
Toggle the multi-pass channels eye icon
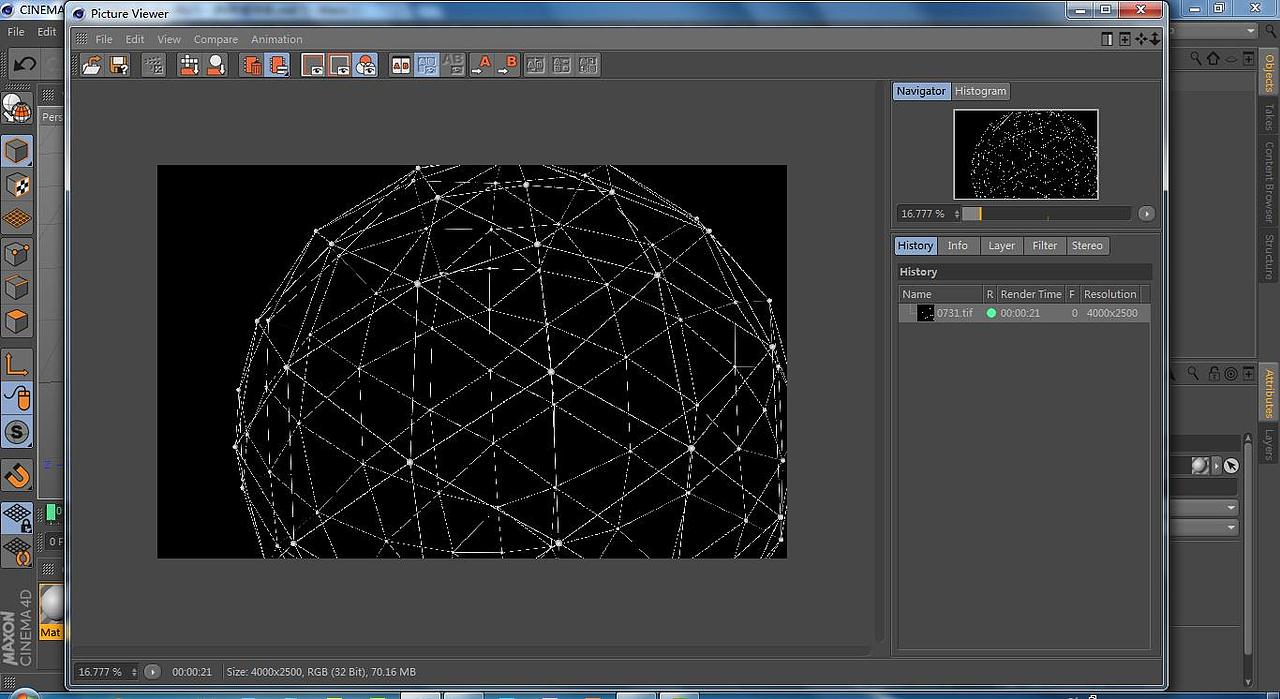tap(365, 65)
